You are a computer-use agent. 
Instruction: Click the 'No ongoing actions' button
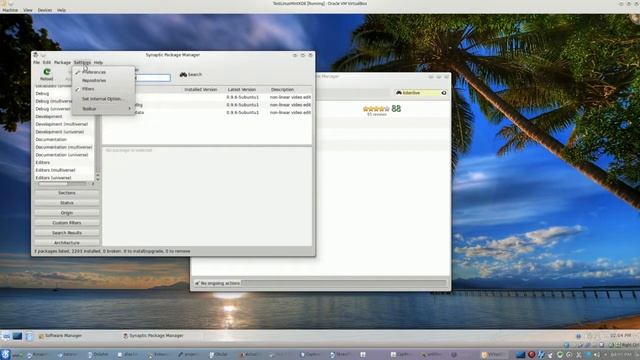(217, 283)
